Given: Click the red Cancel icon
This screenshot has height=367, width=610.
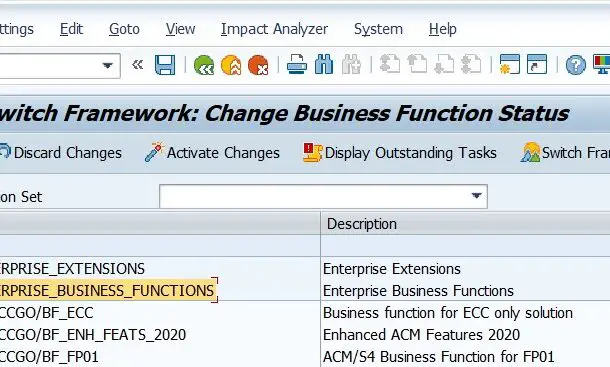Looking at the screenshot, I should [258, 65].
